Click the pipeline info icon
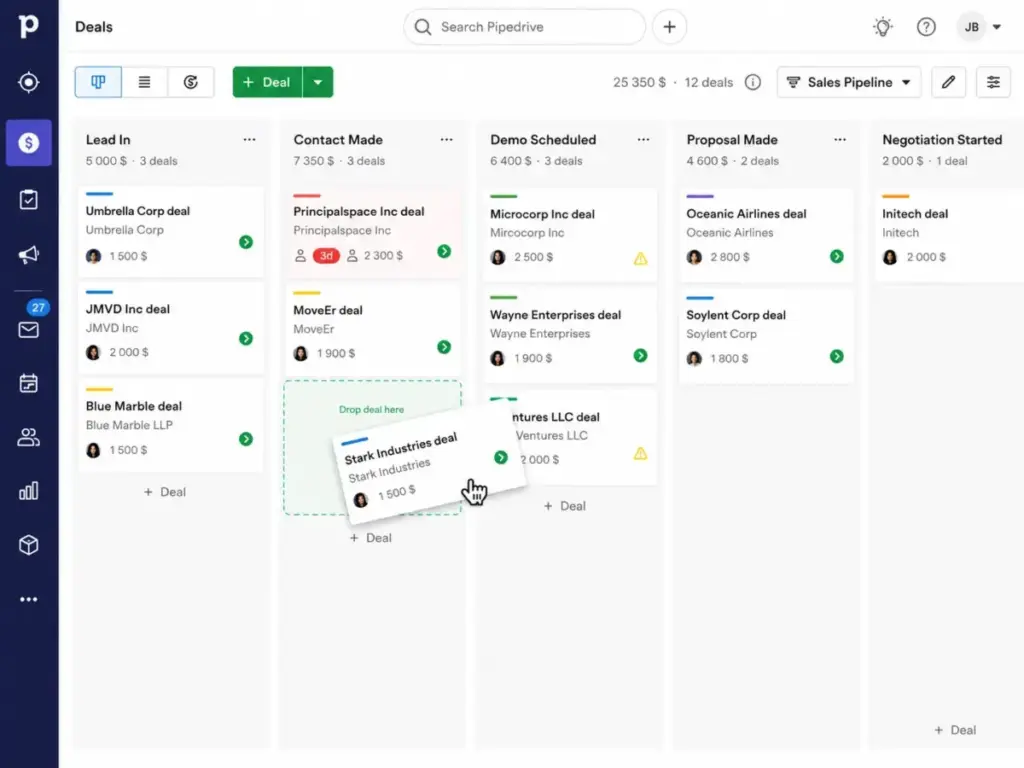Viewport: 1024px width, 768px height. tap(753, 82)
